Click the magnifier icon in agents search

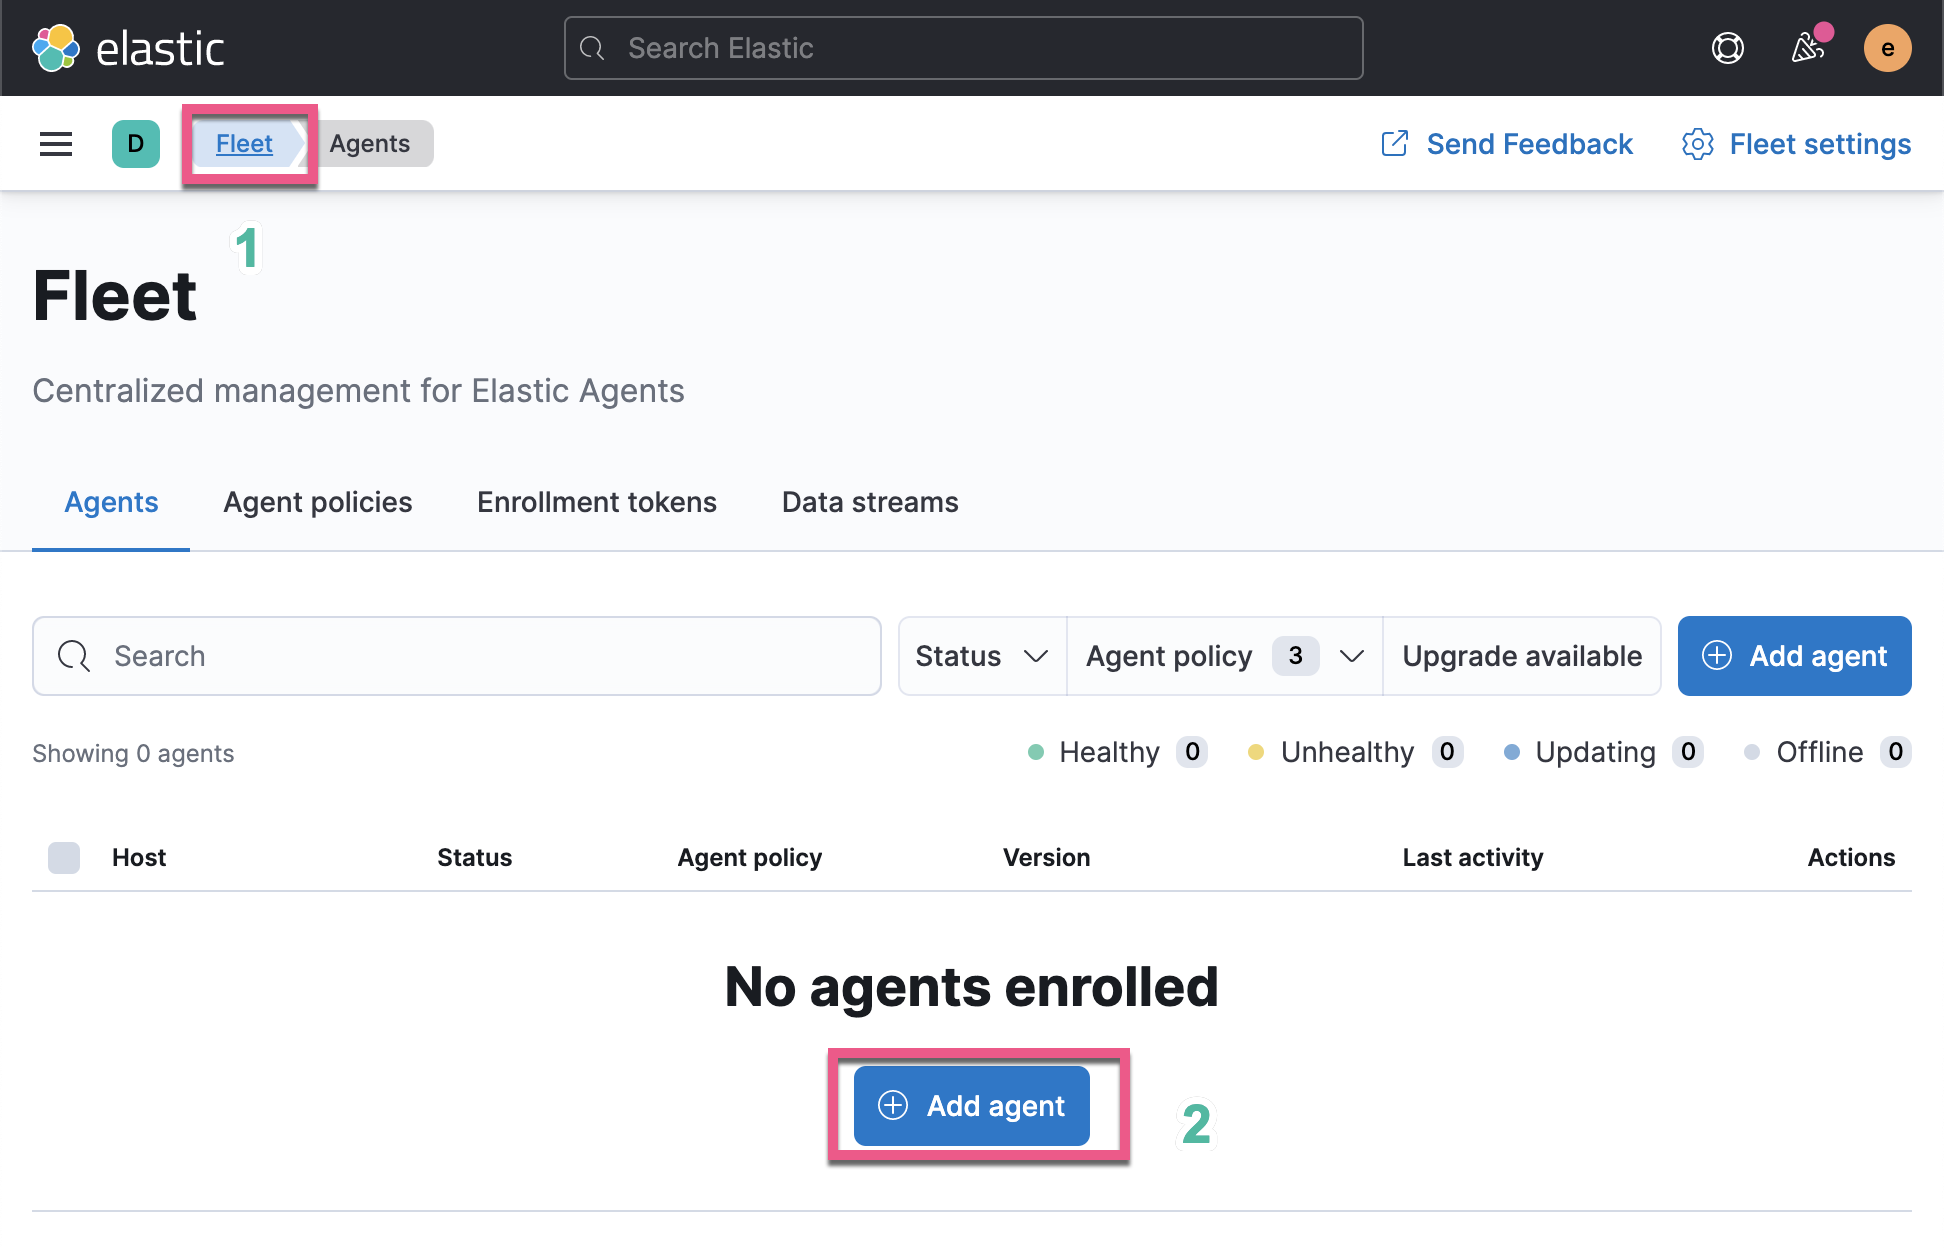point(74,656)
